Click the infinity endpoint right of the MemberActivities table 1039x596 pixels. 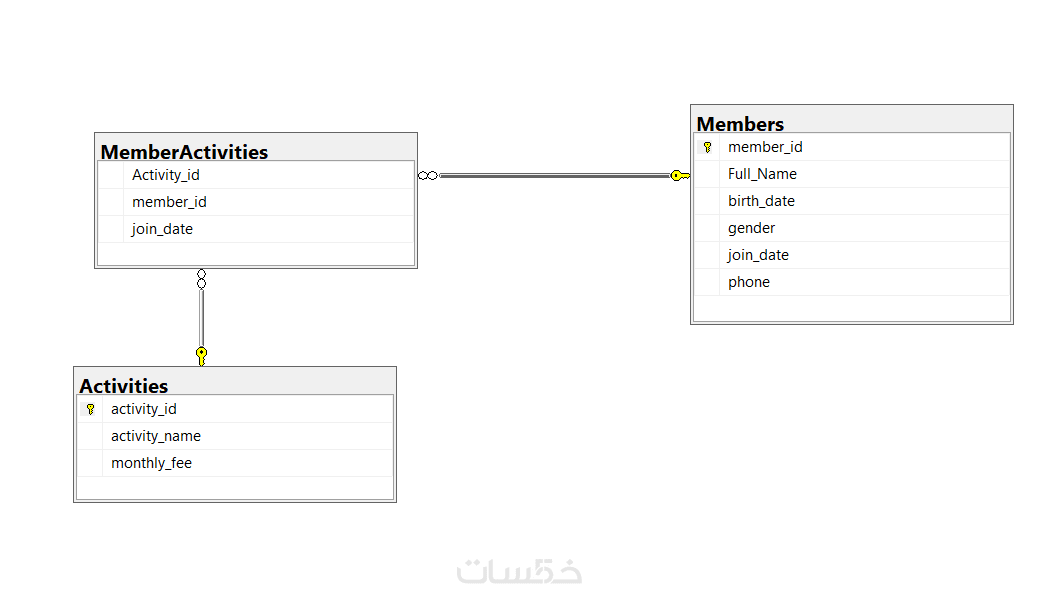428,176
